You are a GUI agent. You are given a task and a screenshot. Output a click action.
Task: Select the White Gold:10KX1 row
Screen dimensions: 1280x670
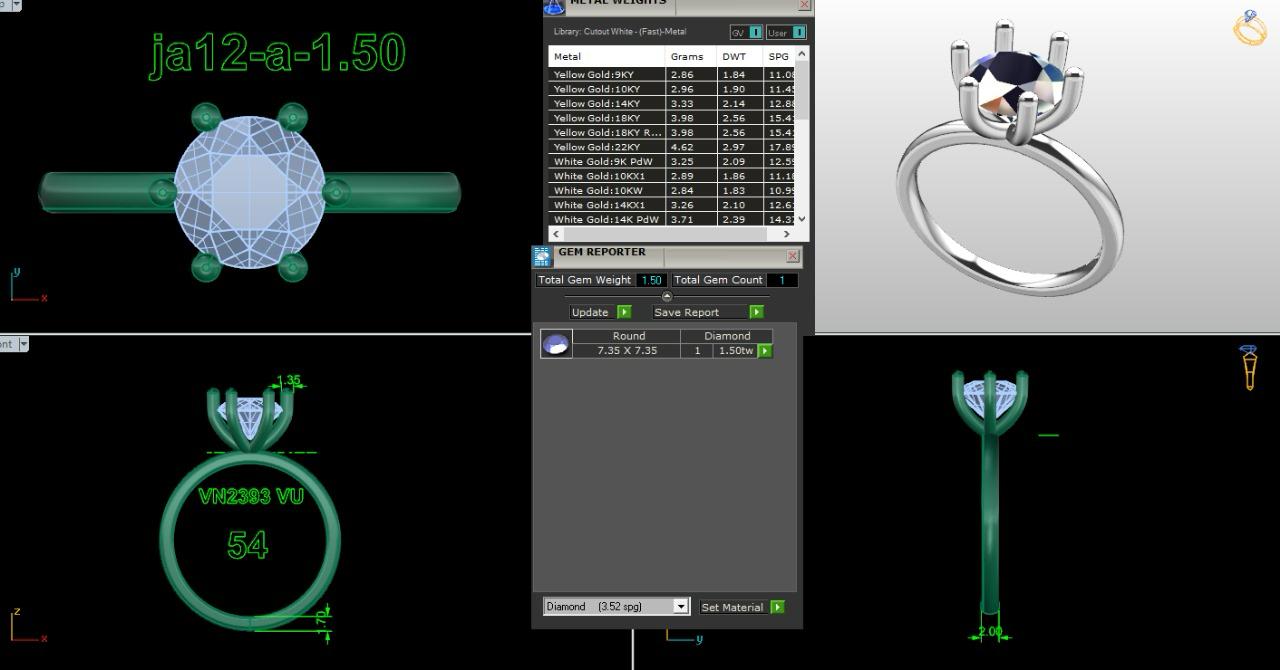(x=672, y=176)
